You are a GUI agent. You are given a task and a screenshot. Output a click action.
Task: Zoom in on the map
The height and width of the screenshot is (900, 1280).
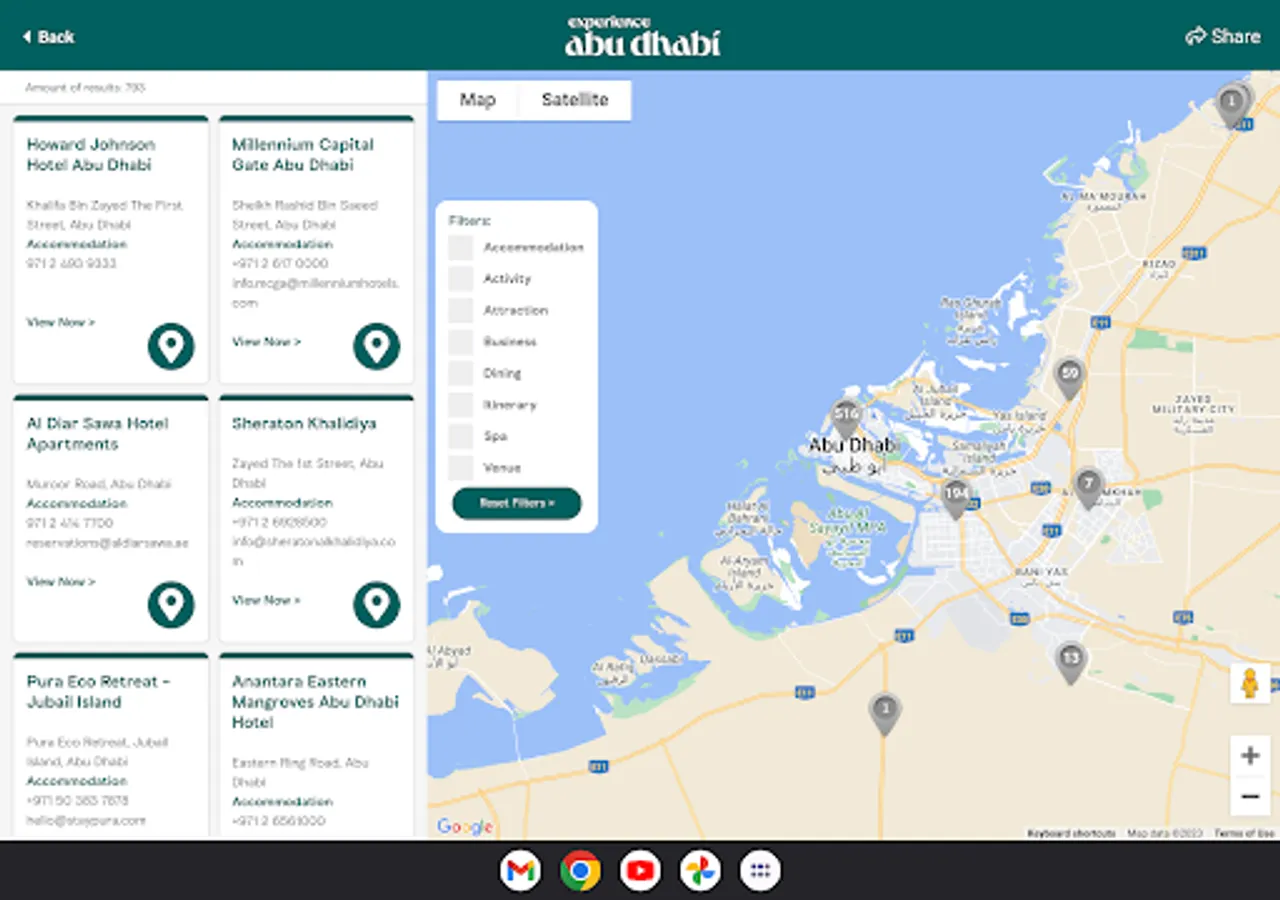(1250, 756)
